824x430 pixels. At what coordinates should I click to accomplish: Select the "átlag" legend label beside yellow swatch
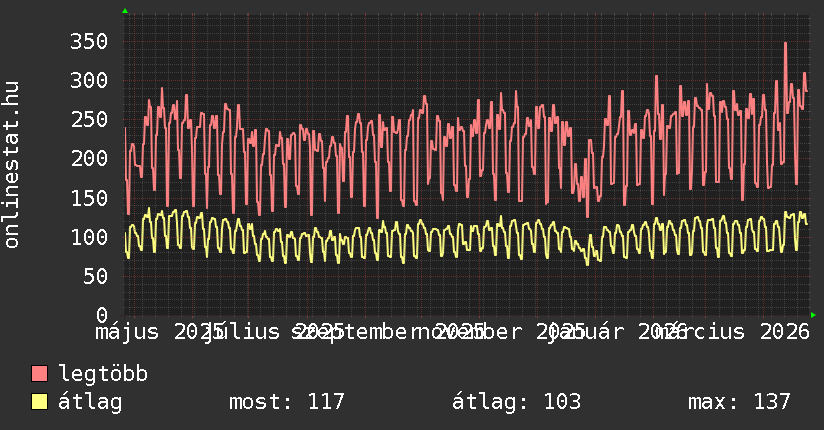[90, 402]
